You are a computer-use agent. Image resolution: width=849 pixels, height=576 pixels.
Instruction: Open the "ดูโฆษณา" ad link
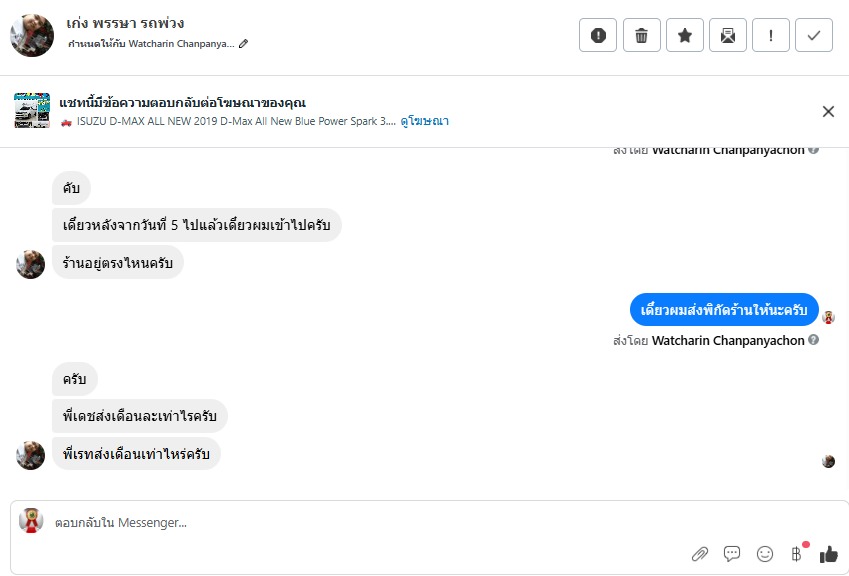click(x=425, y=121)
